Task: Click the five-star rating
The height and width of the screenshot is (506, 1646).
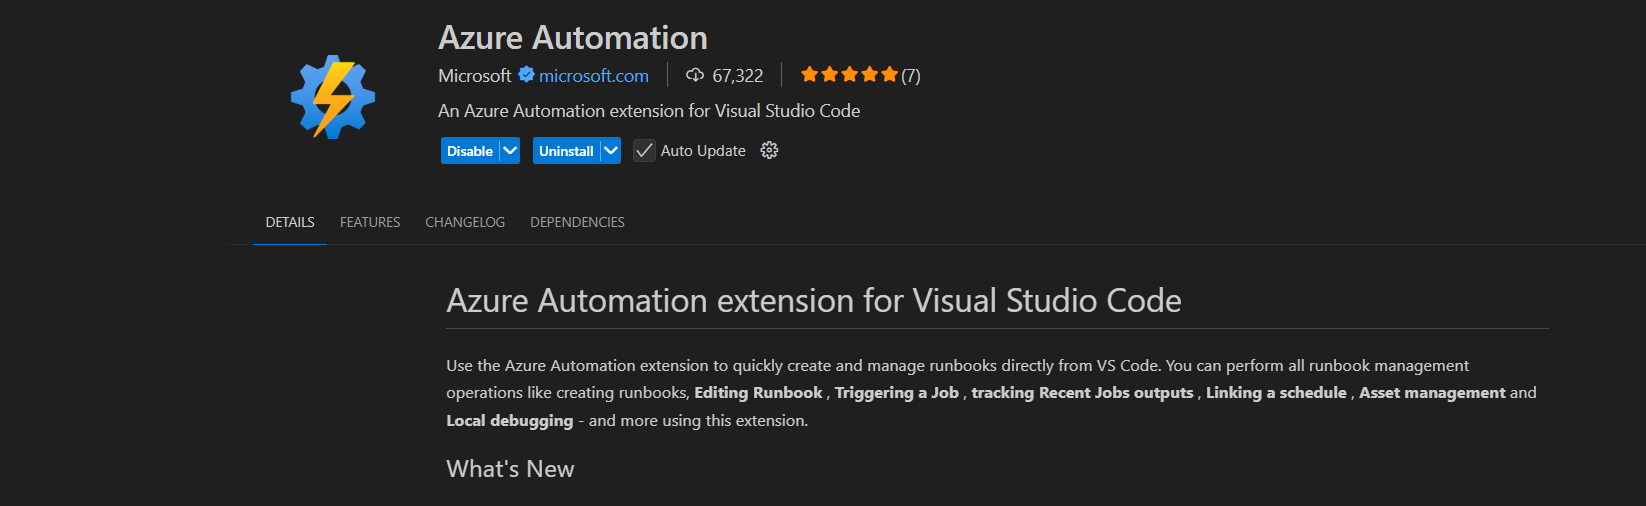Action: tap(849, 74)
